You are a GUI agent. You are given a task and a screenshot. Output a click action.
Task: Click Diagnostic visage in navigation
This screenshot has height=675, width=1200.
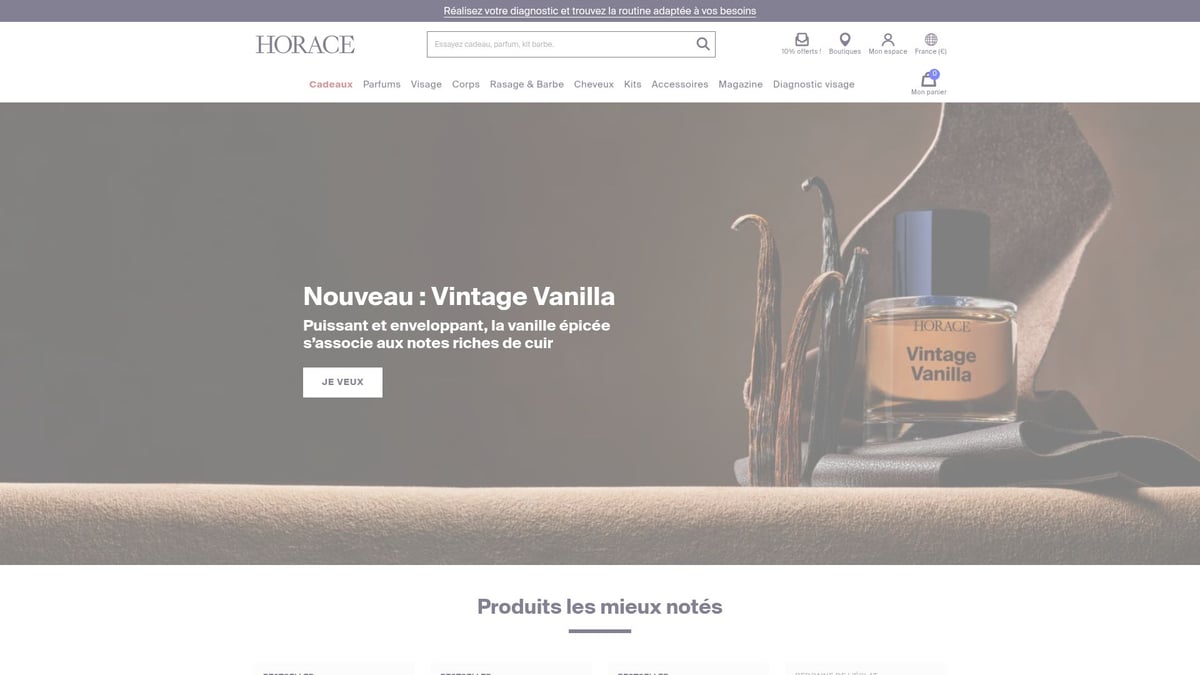814,85
